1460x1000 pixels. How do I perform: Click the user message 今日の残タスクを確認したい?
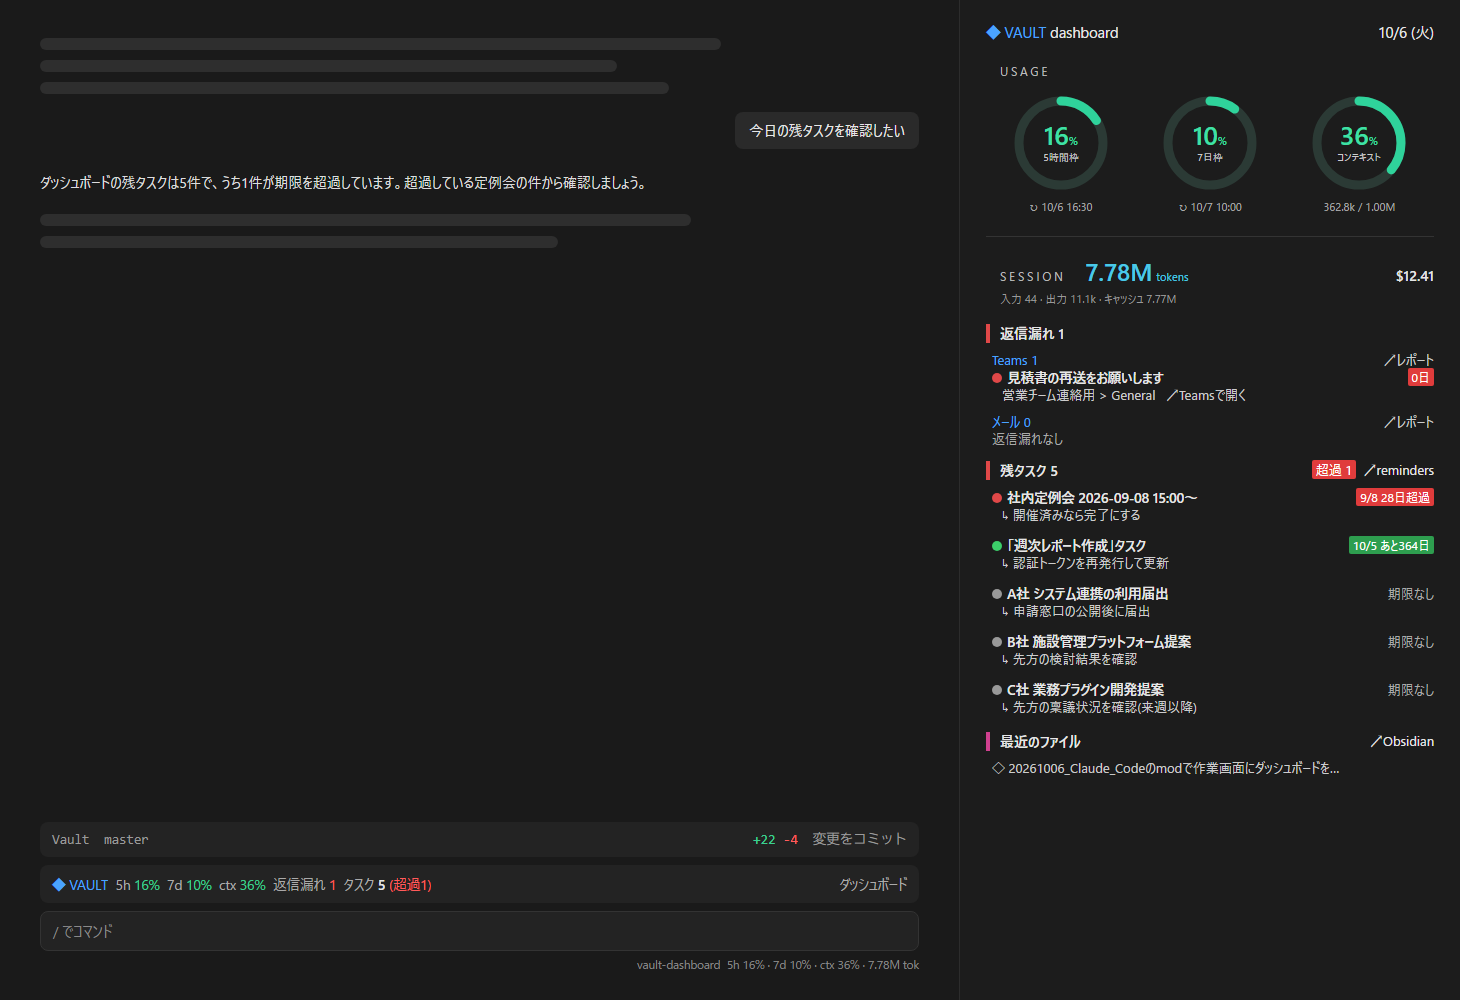(x=827, y=131)
